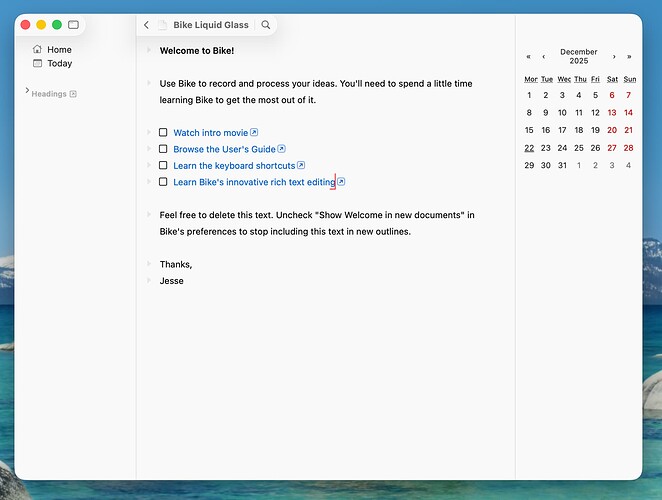
Task: Open Learn Bike's innovative rich text editing link
Action: point(253,182)
